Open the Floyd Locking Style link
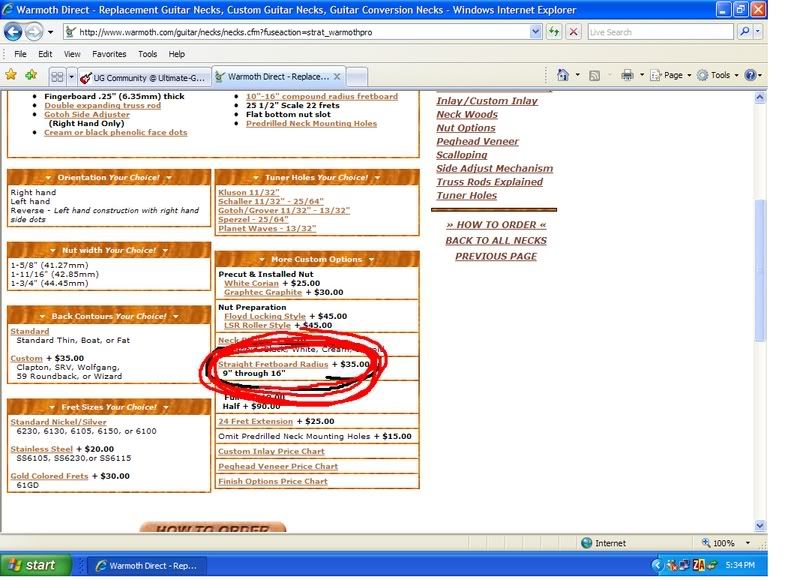 pos(265,316)
